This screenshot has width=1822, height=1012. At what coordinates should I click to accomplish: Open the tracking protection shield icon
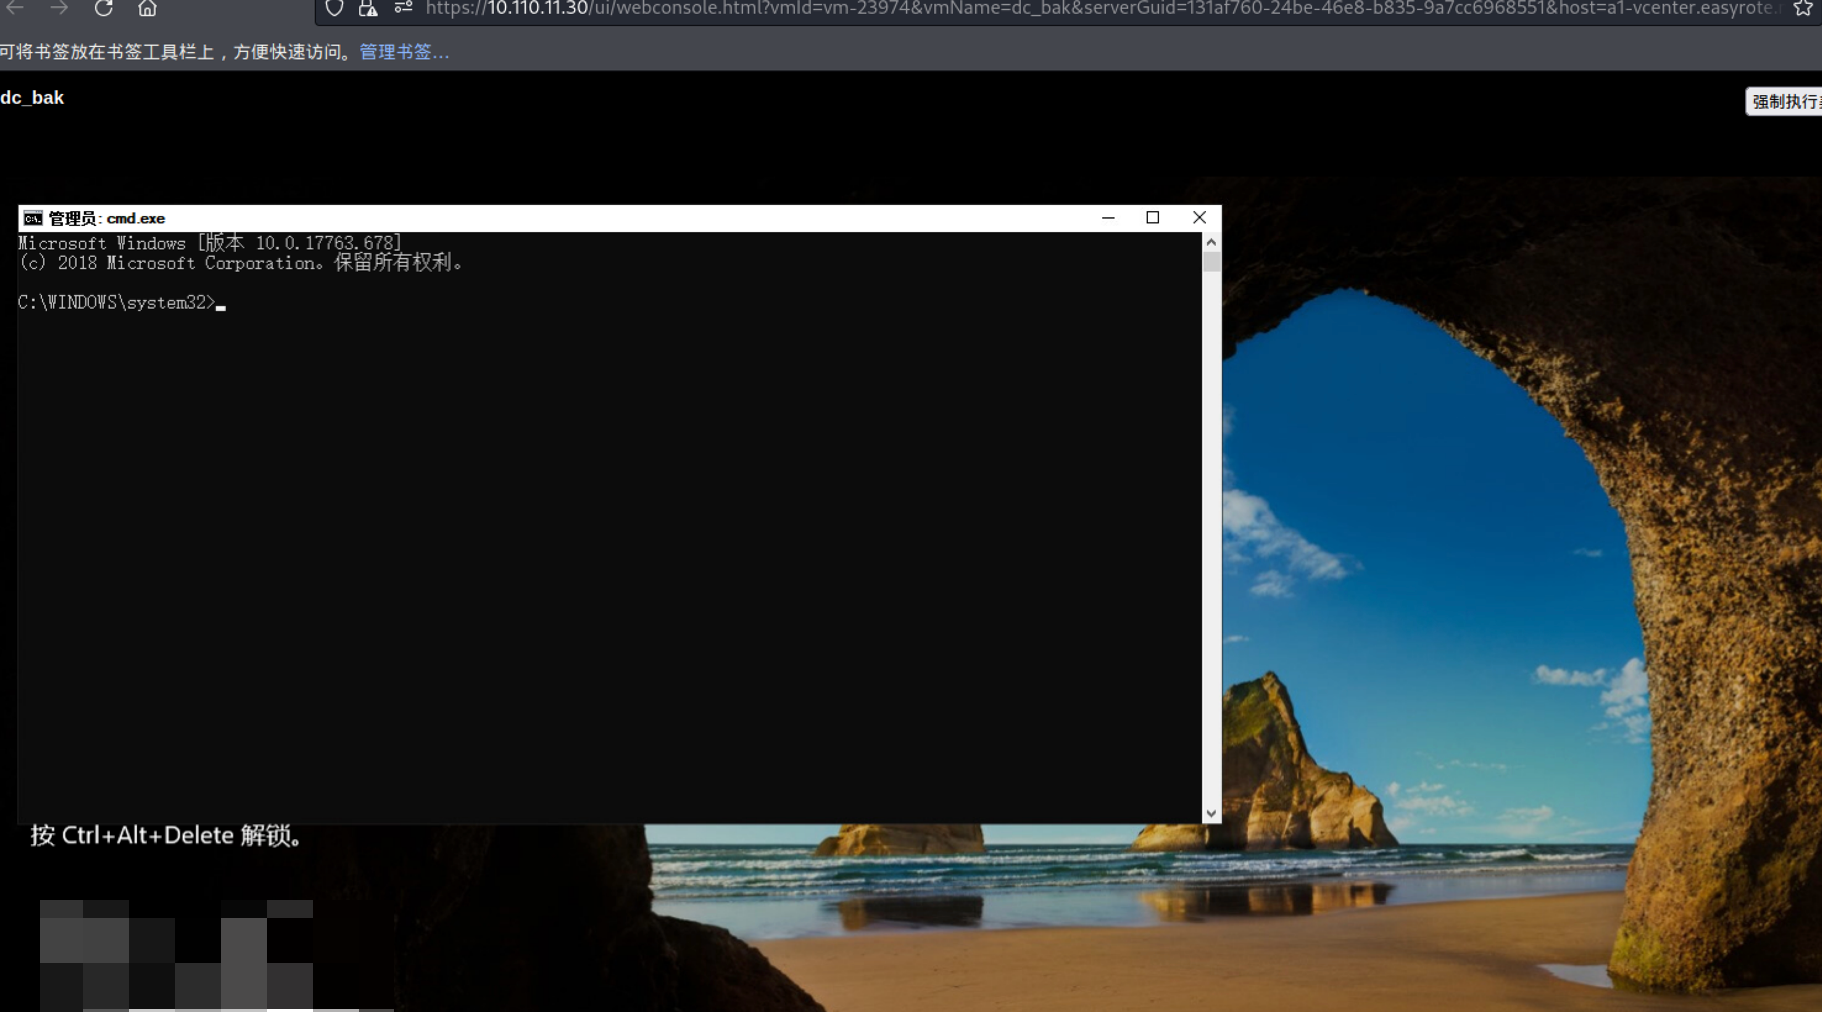[335, 8]
